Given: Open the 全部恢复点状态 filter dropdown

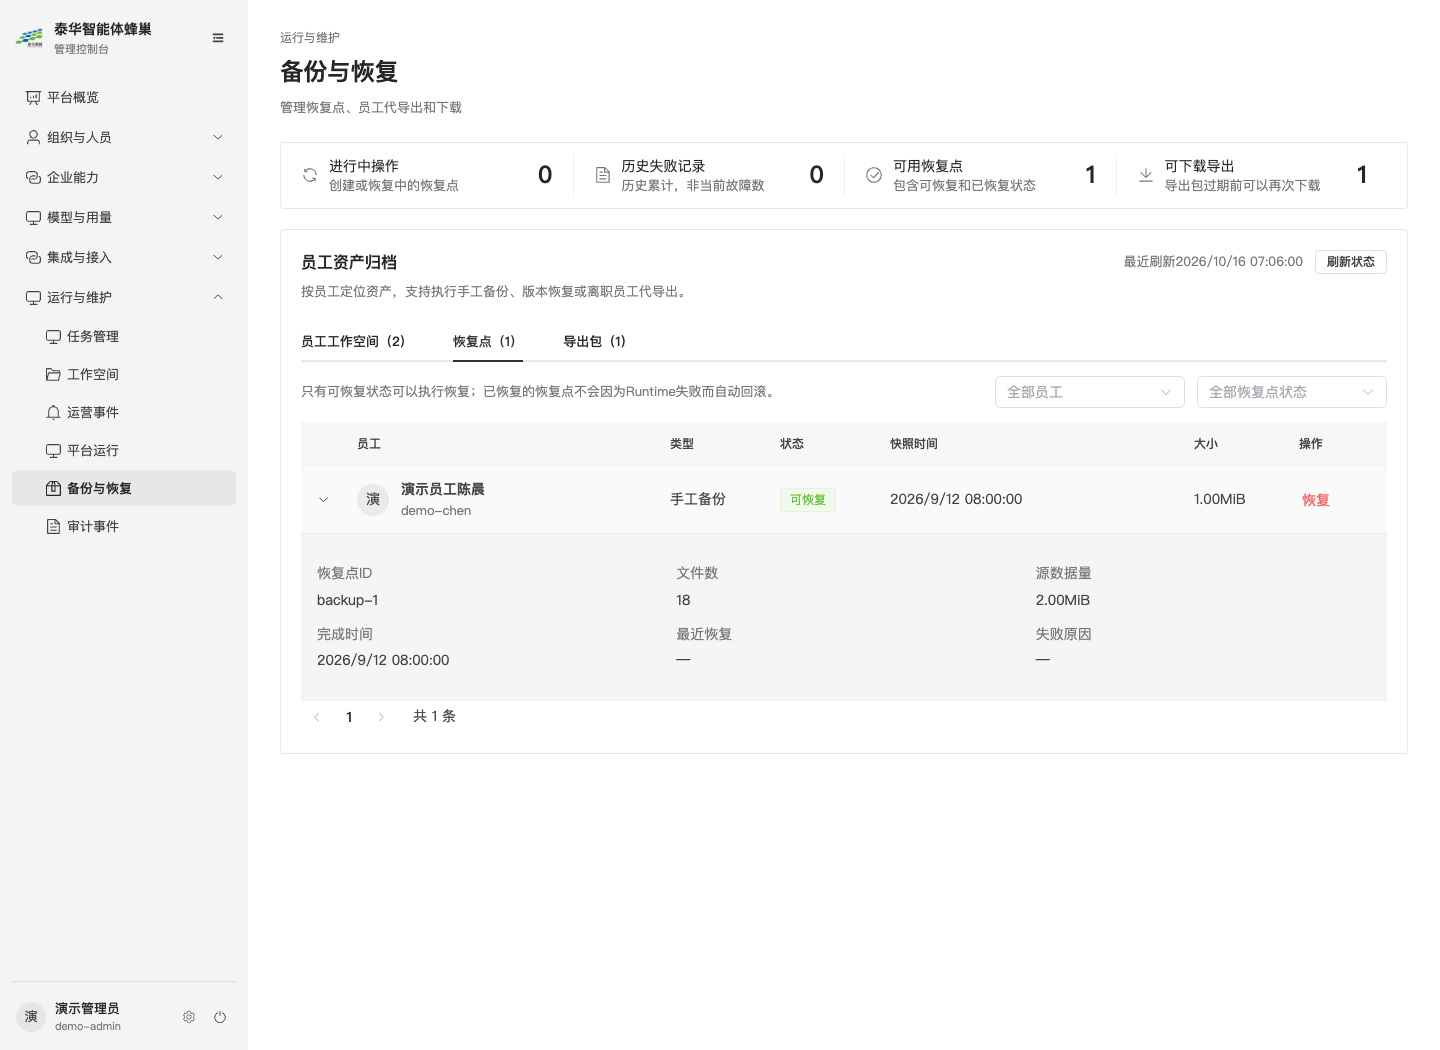Looking at the screenshot, I should [x=1292, y=392].
